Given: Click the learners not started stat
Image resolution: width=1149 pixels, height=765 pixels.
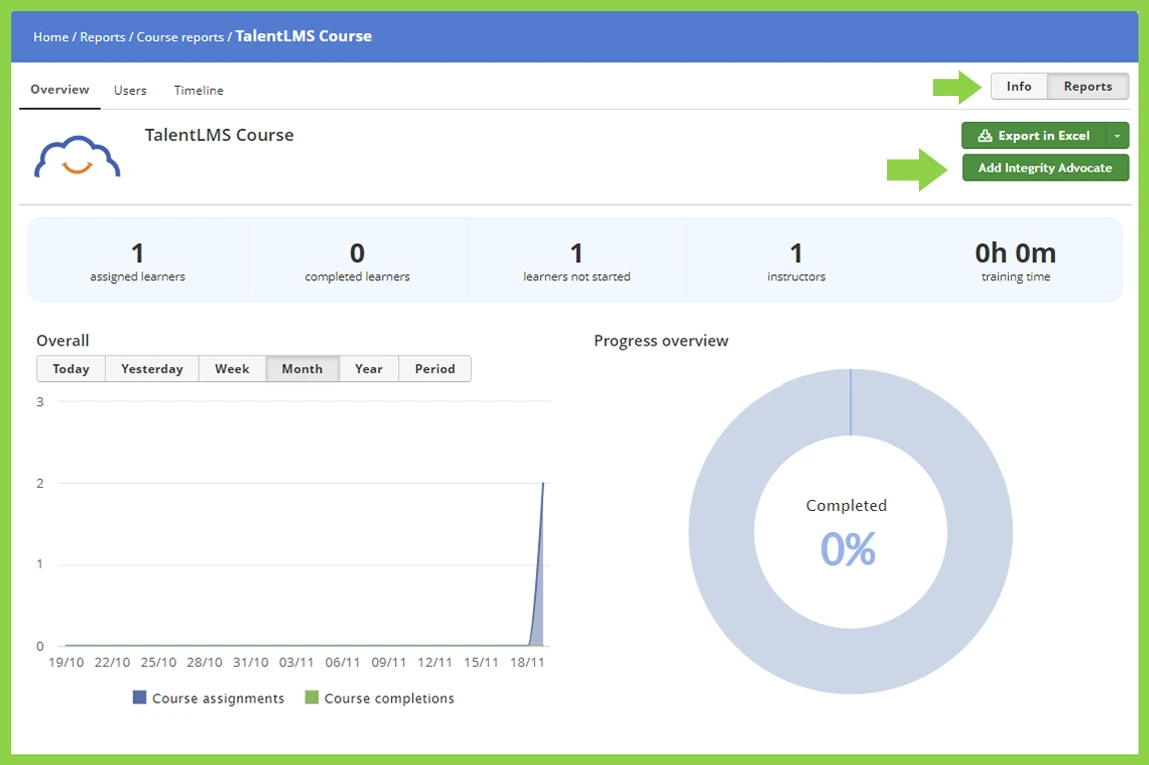Looking at the screenshot, I should [577, 260].
